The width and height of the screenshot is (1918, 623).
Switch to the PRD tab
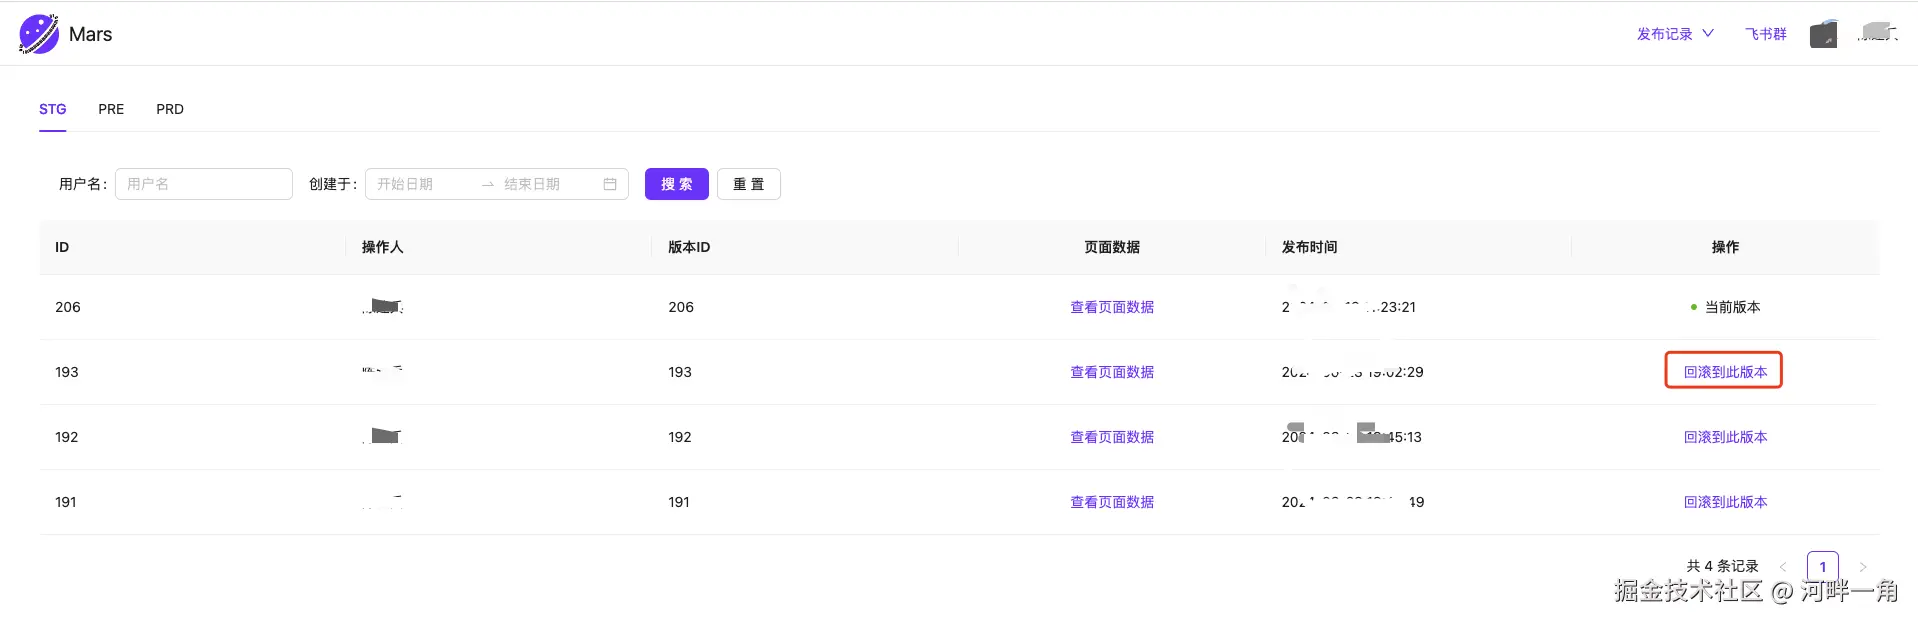[x=170, y=109]
